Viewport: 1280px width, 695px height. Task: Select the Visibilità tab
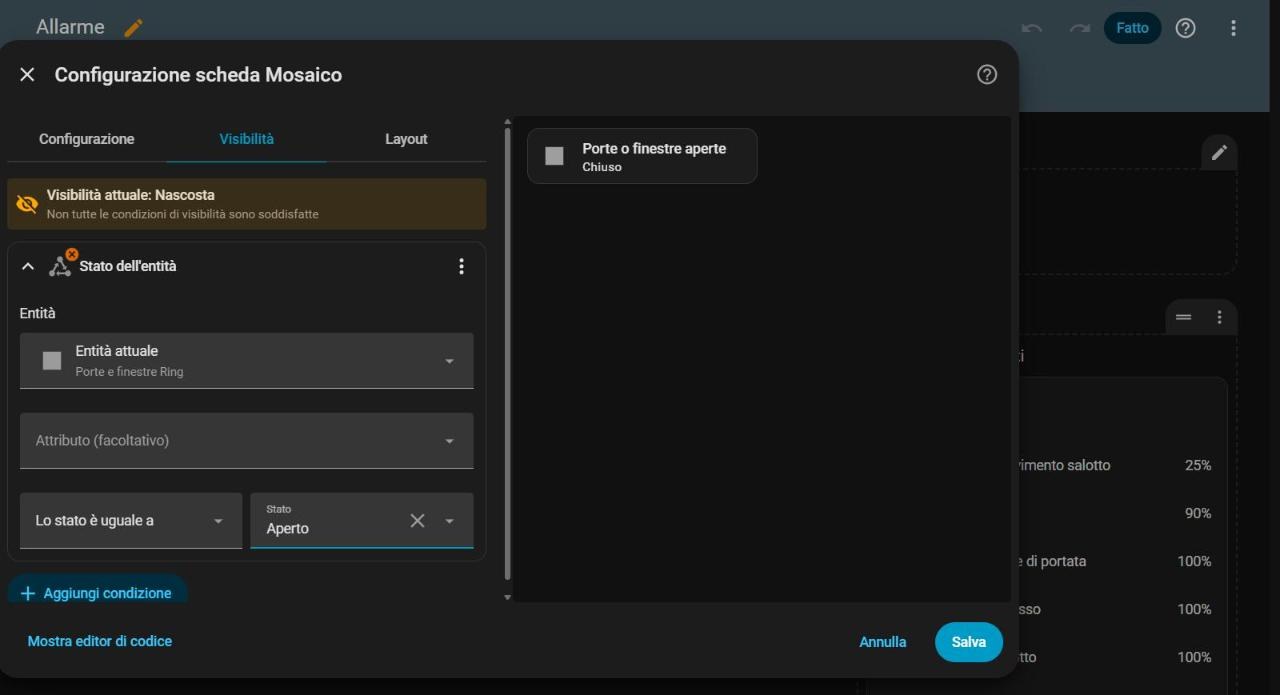point(246,139)
